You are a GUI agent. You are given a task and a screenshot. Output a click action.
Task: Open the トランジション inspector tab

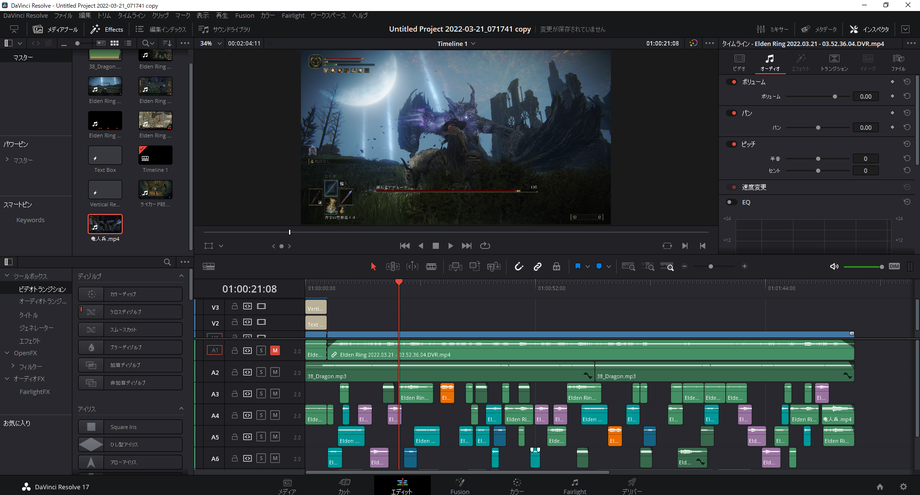point(834,62)
